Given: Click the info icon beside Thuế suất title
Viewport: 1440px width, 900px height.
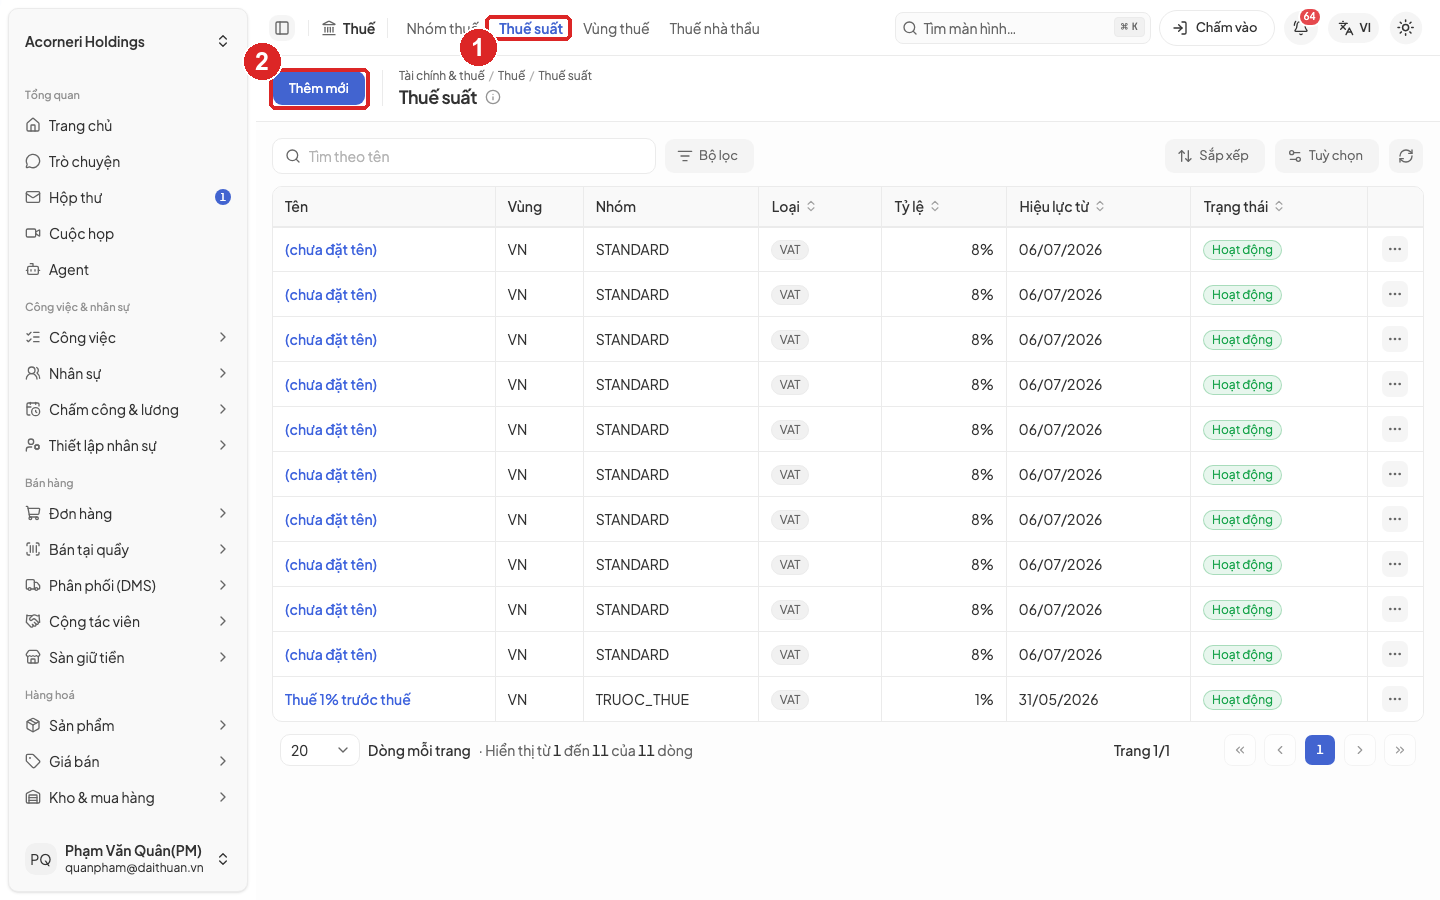Looking at the screenshot, I should click(x=493, y=97).
